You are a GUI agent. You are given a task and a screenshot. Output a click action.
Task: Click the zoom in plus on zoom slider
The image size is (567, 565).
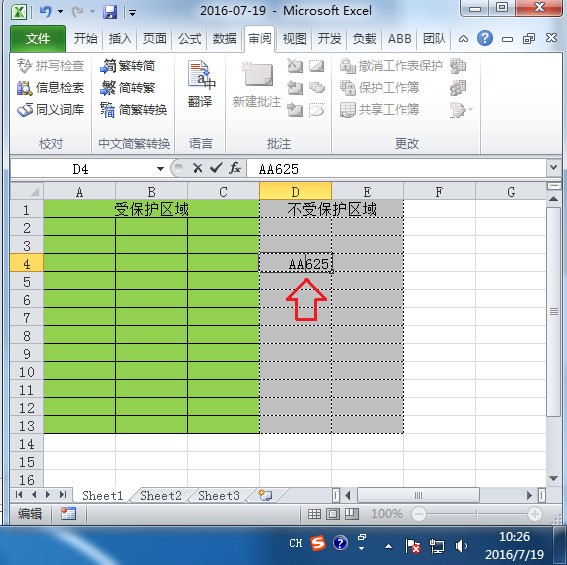[x=535, y=514]
